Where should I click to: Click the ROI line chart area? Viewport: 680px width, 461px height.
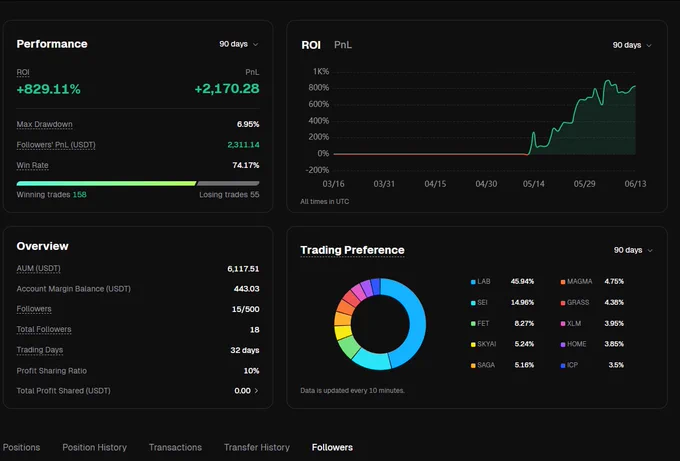coord(484,121)
